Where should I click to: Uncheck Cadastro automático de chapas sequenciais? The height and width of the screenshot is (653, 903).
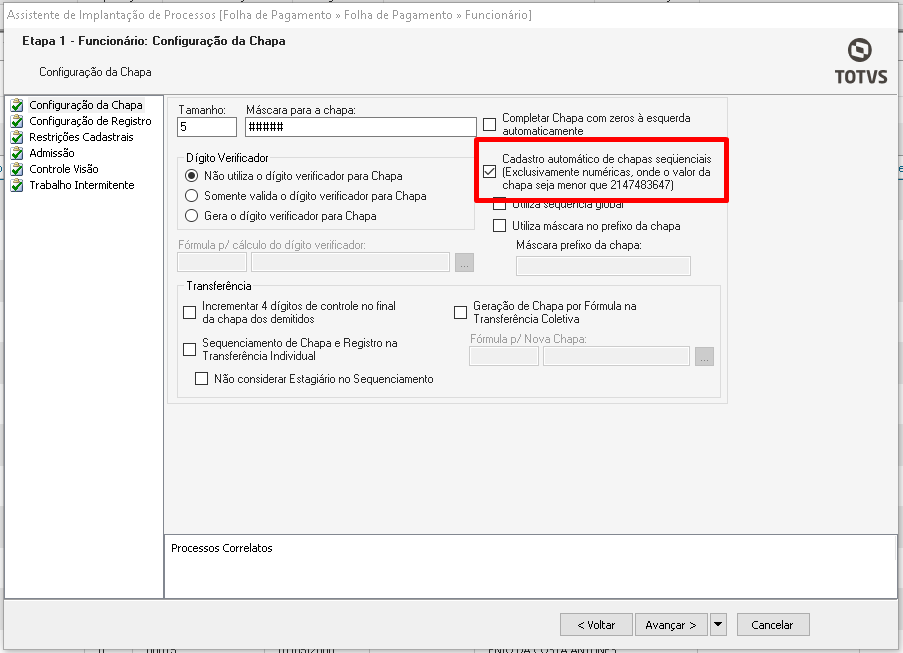pyautogui.click(x=490, y=172)
